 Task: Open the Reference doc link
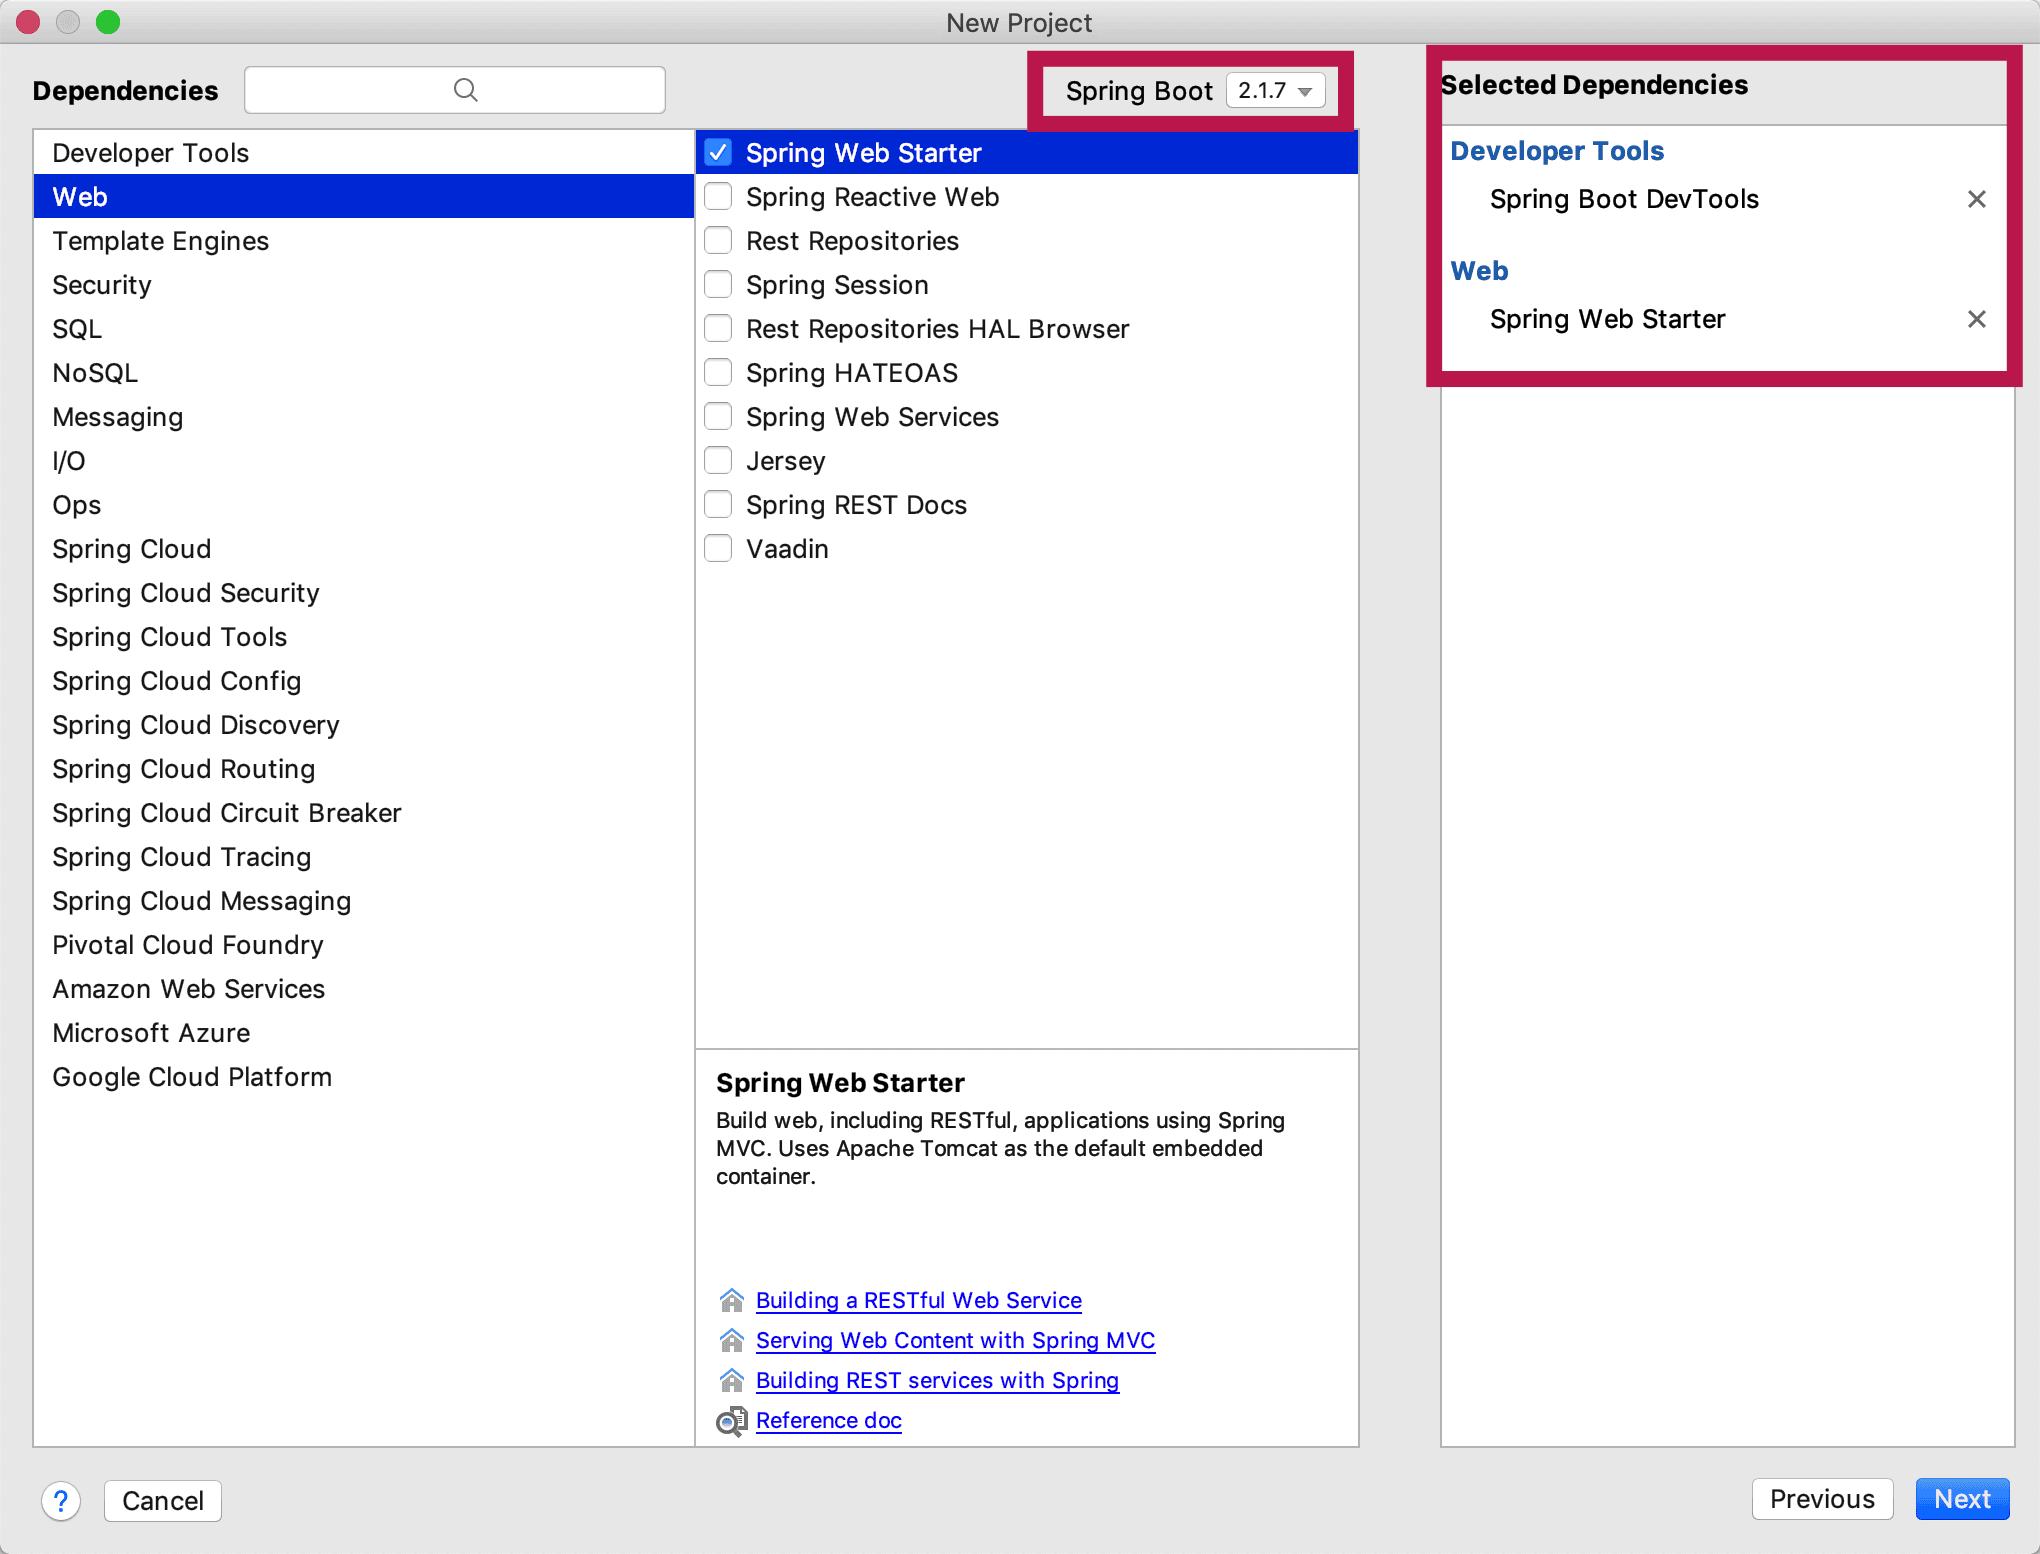tap(828, 1421)
